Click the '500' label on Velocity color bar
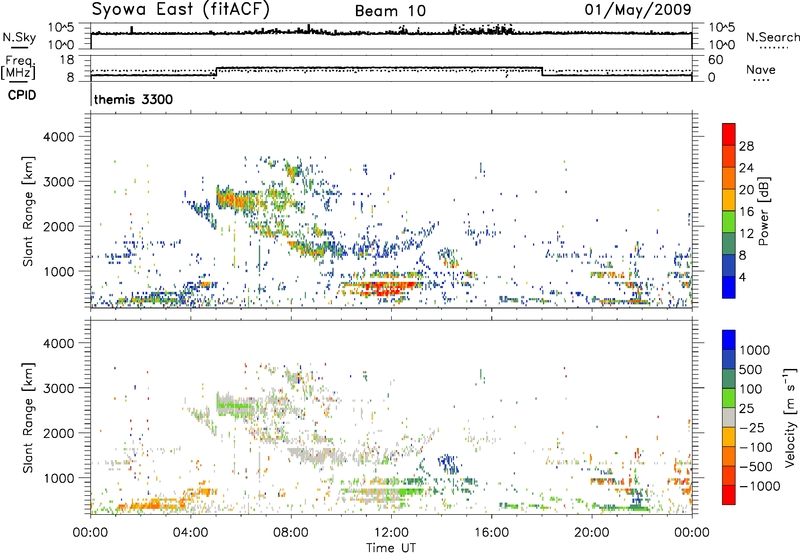 point(751,370)
